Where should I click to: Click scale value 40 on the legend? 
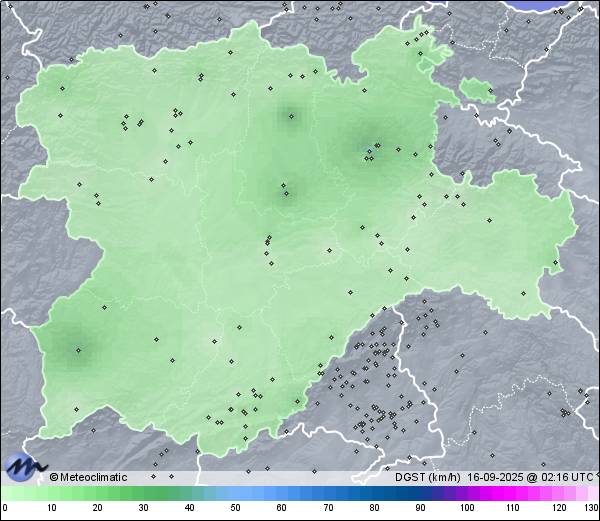click(x=189, y=508)
